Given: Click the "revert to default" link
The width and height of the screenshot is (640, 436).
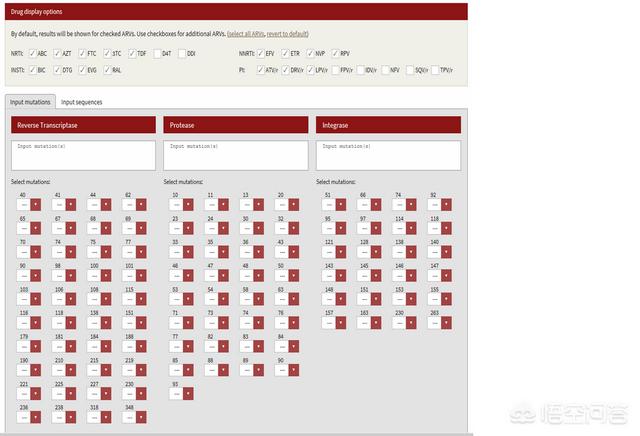Looking at the screenshot, I should point(294,34).
